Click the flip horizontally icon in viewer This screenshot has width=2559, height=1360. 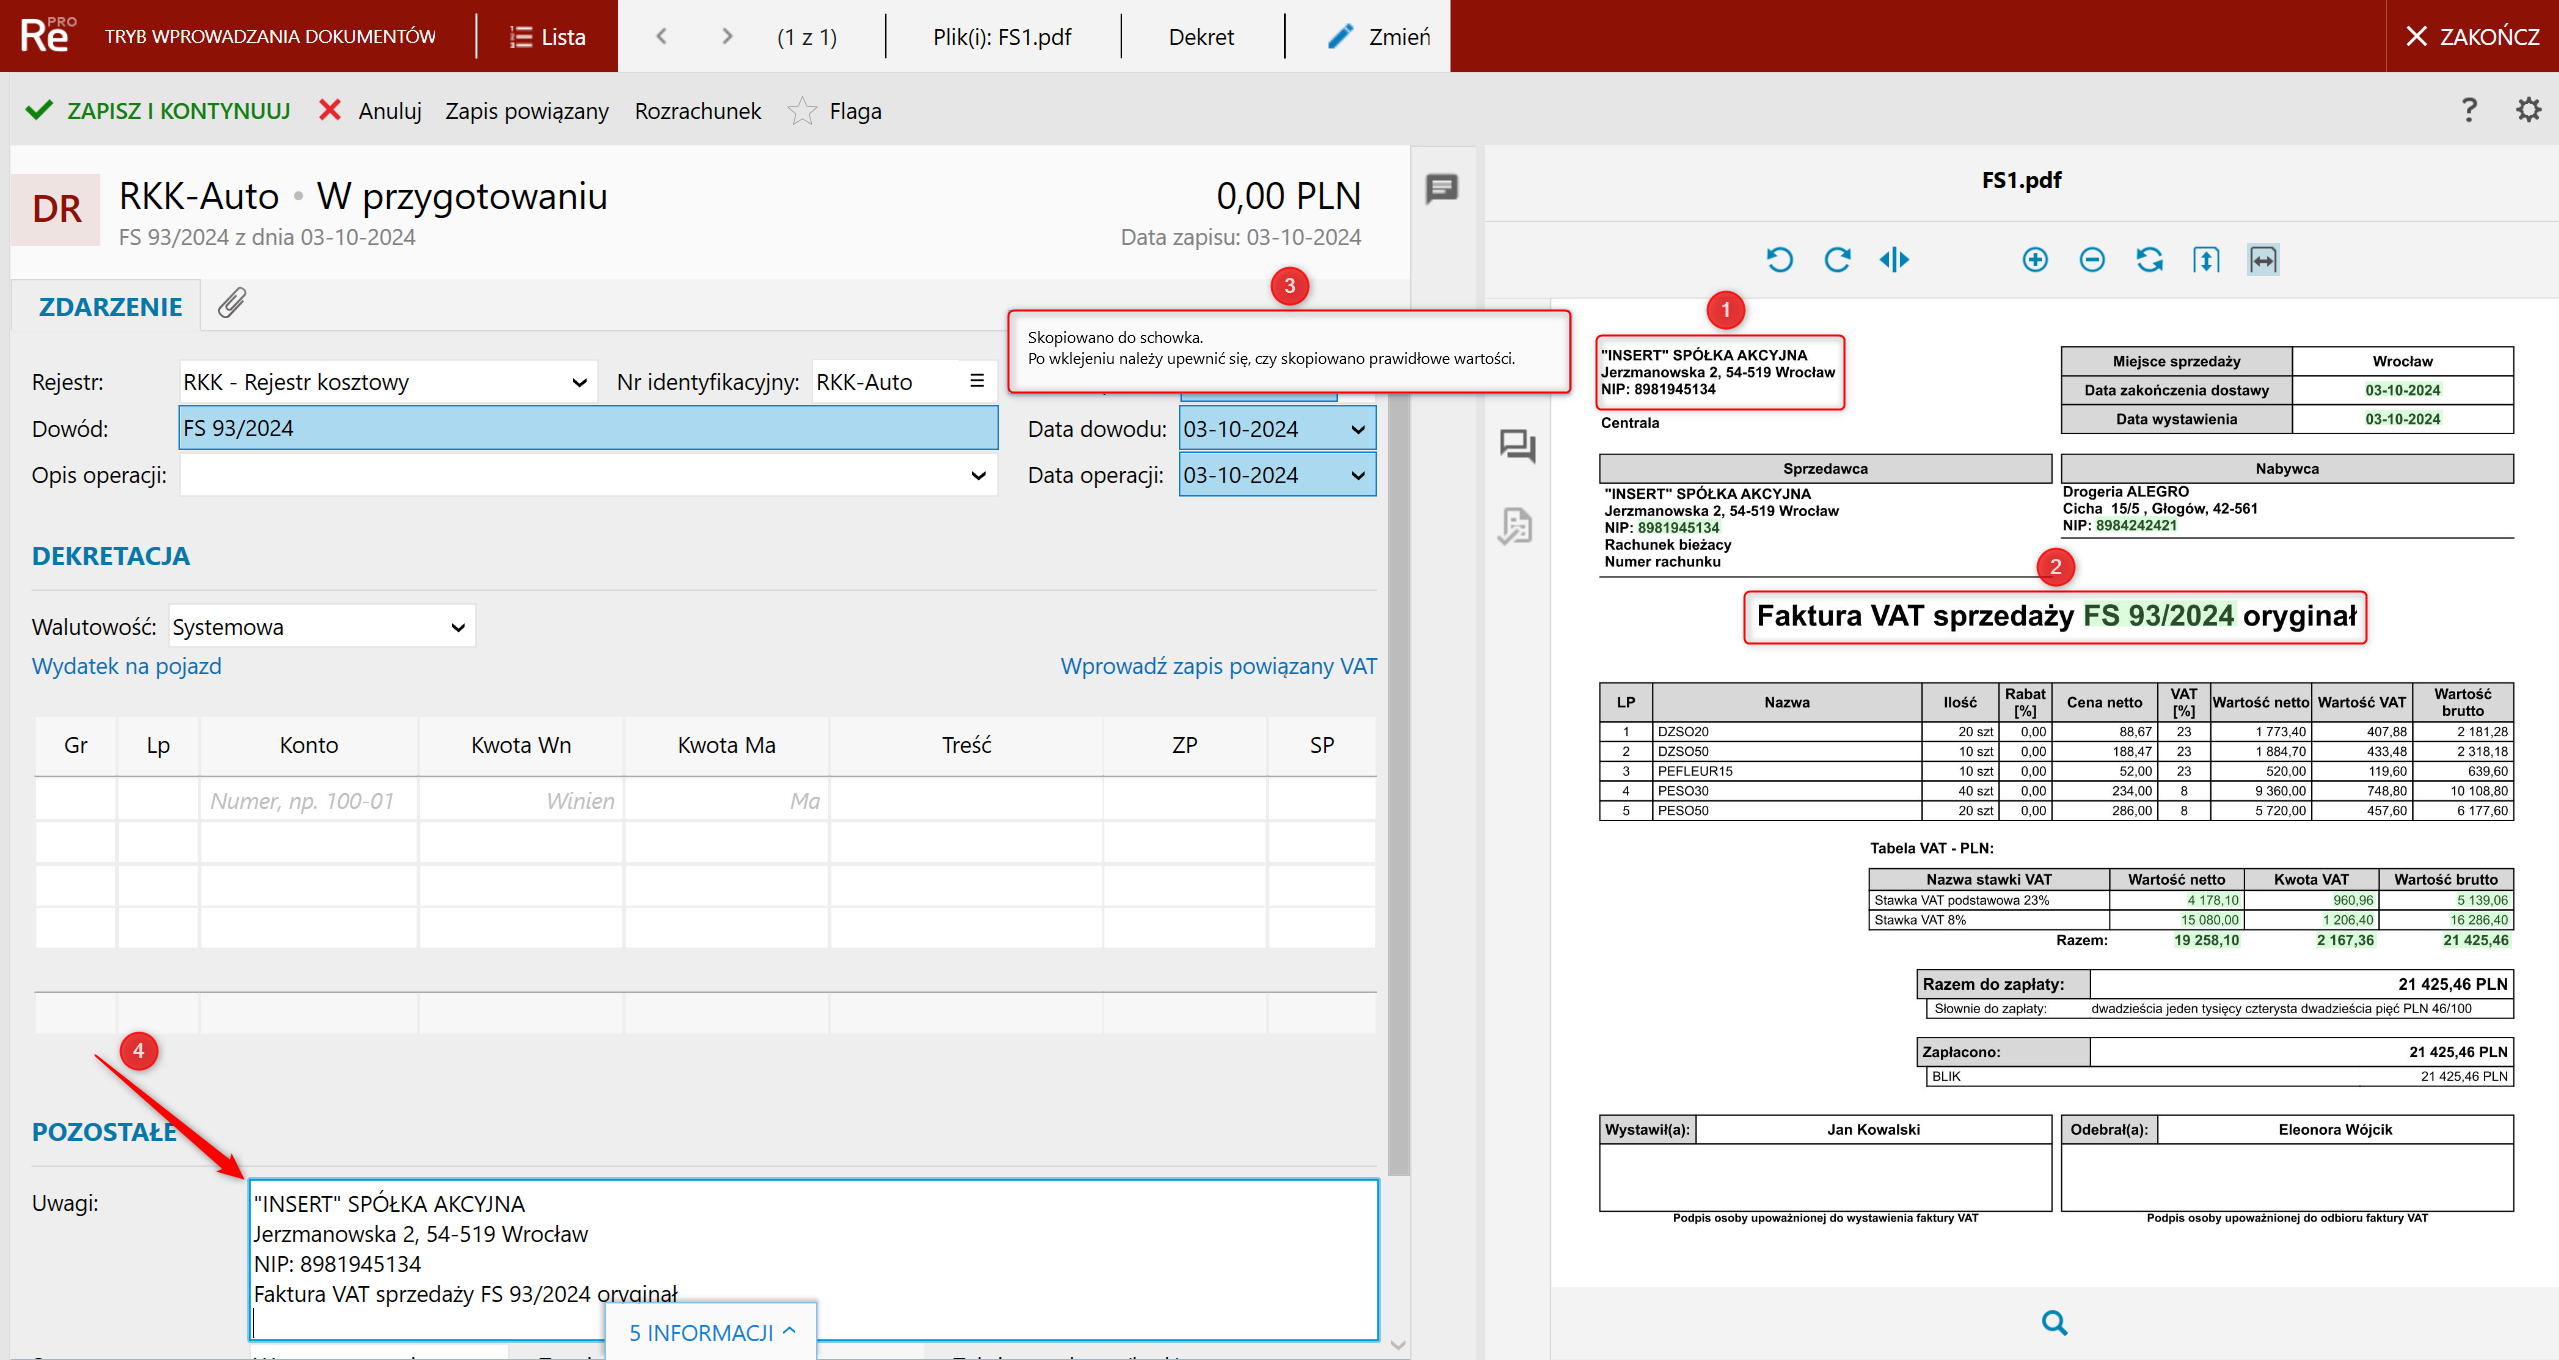1894,260
